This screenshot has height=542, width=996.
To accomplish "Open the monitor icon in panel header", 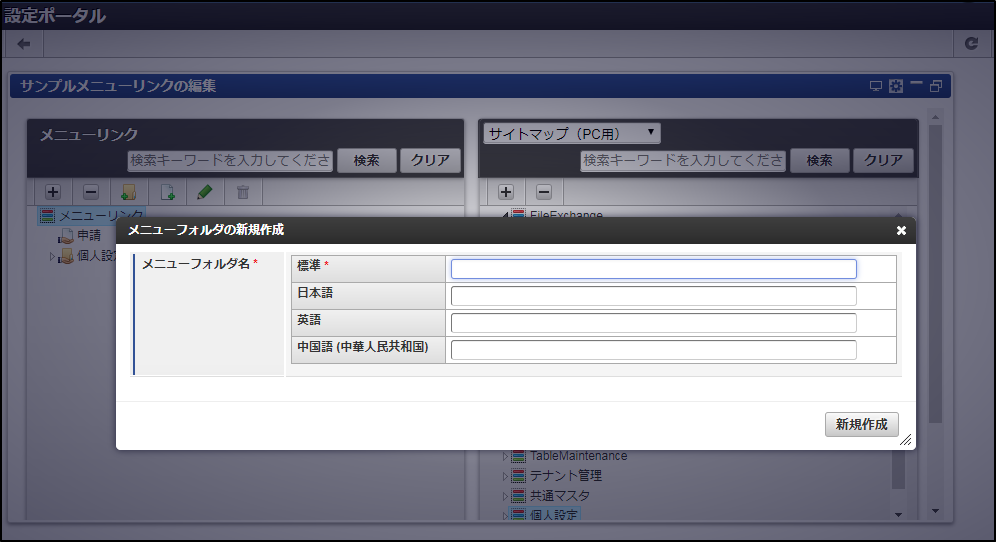I will pyautogui.click(x=876, y=86).
